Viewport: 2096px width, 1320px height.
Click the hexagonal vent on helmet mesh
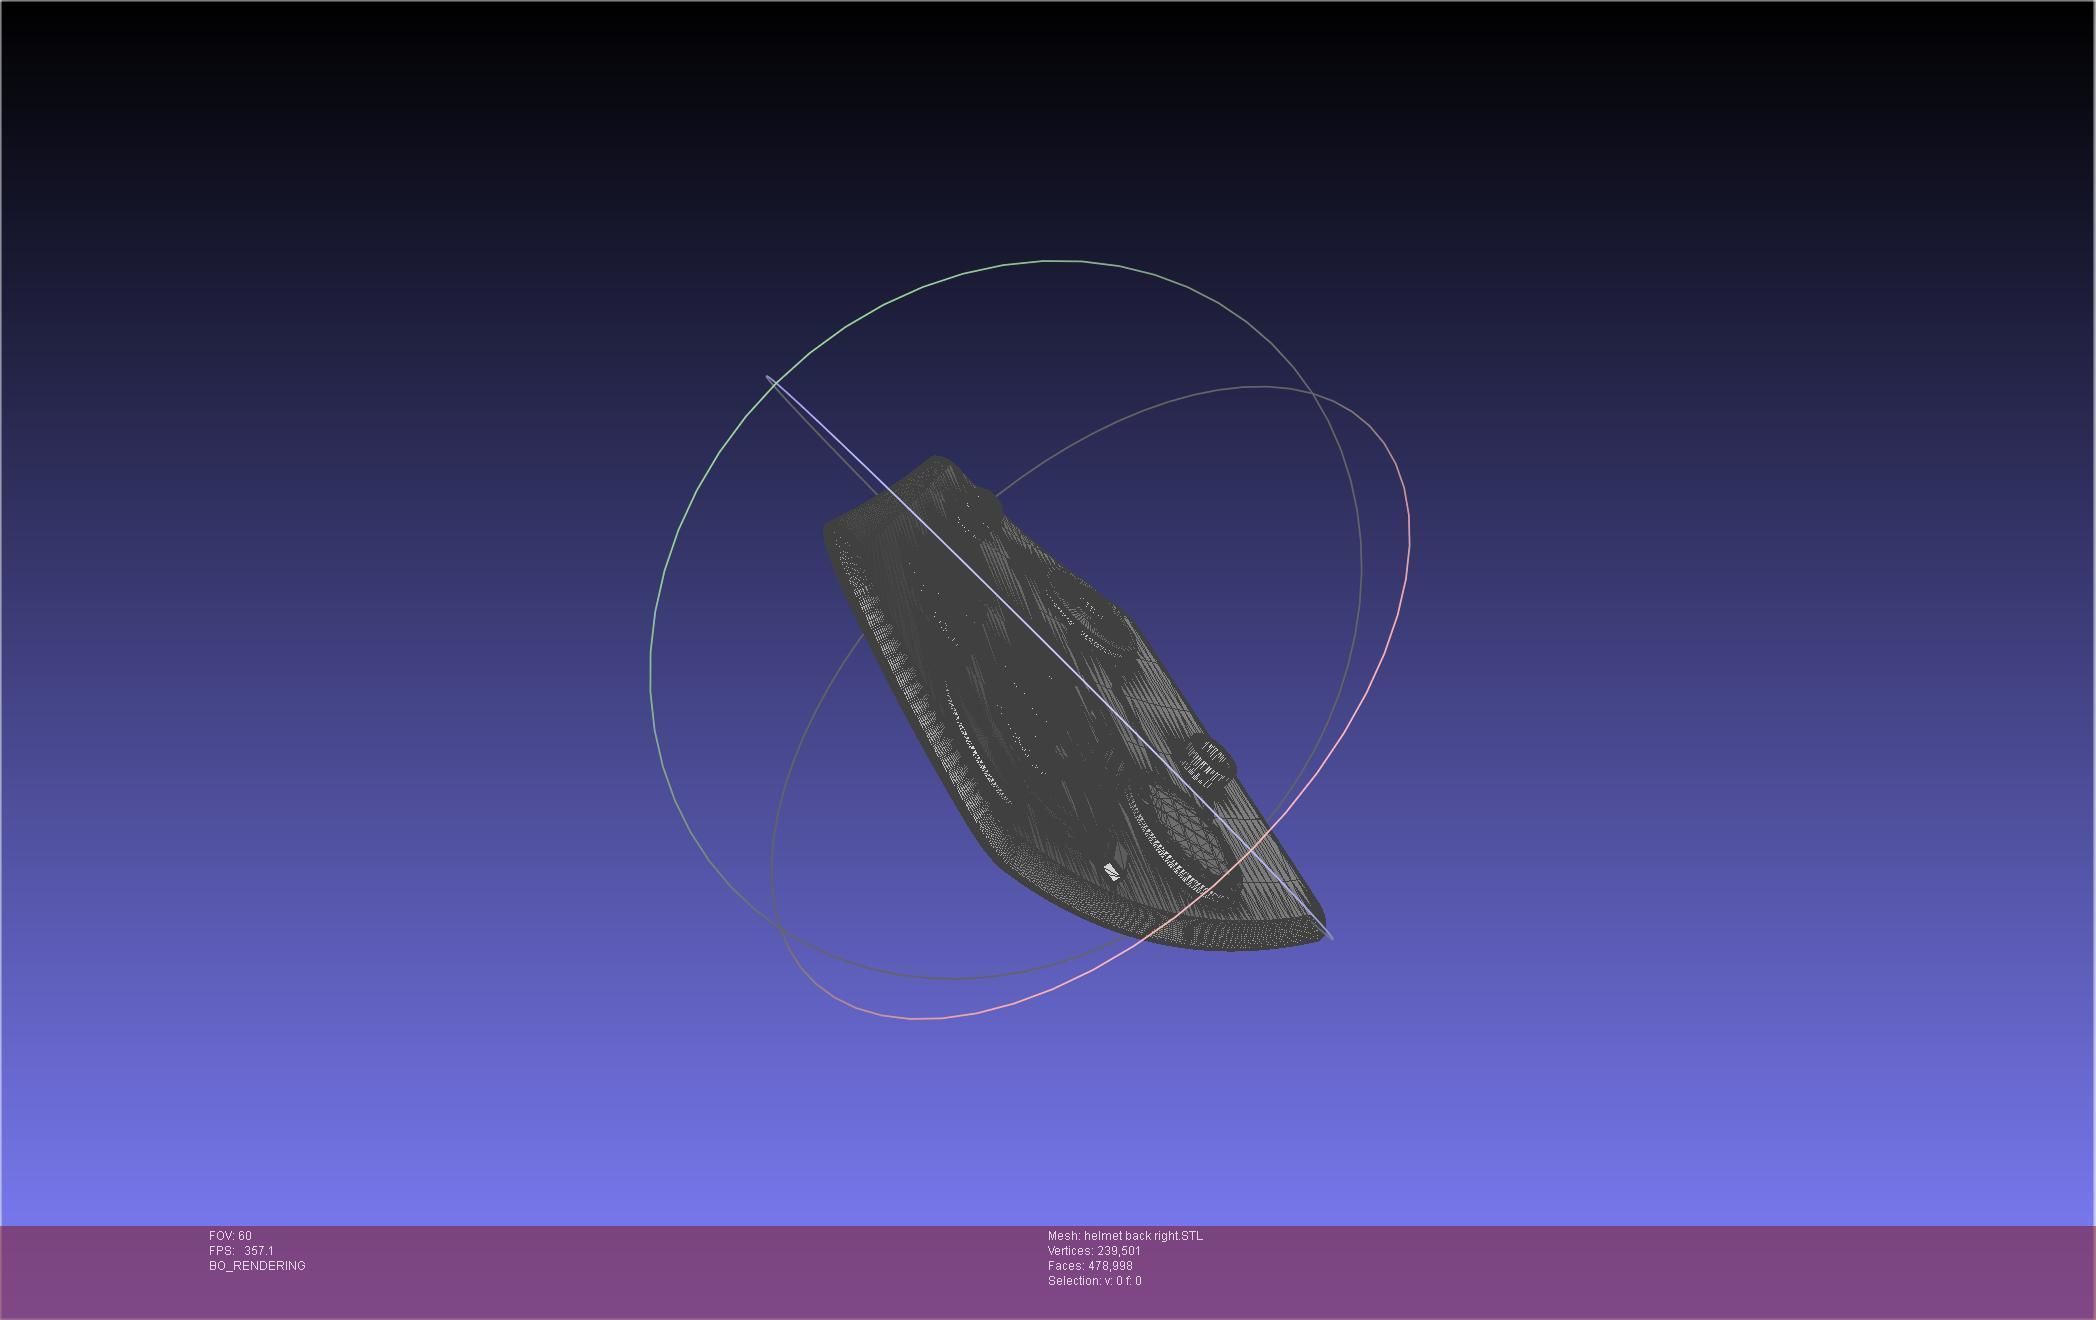1187,830
